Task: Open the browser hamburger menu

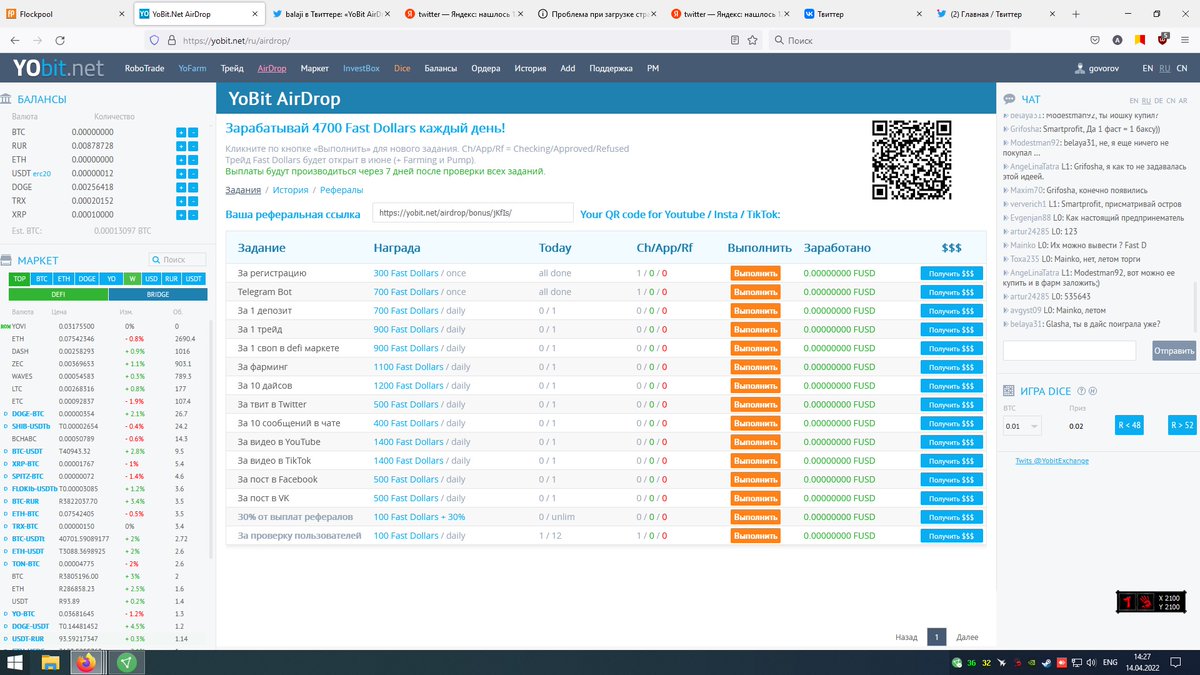Action: click(1185, 40)
